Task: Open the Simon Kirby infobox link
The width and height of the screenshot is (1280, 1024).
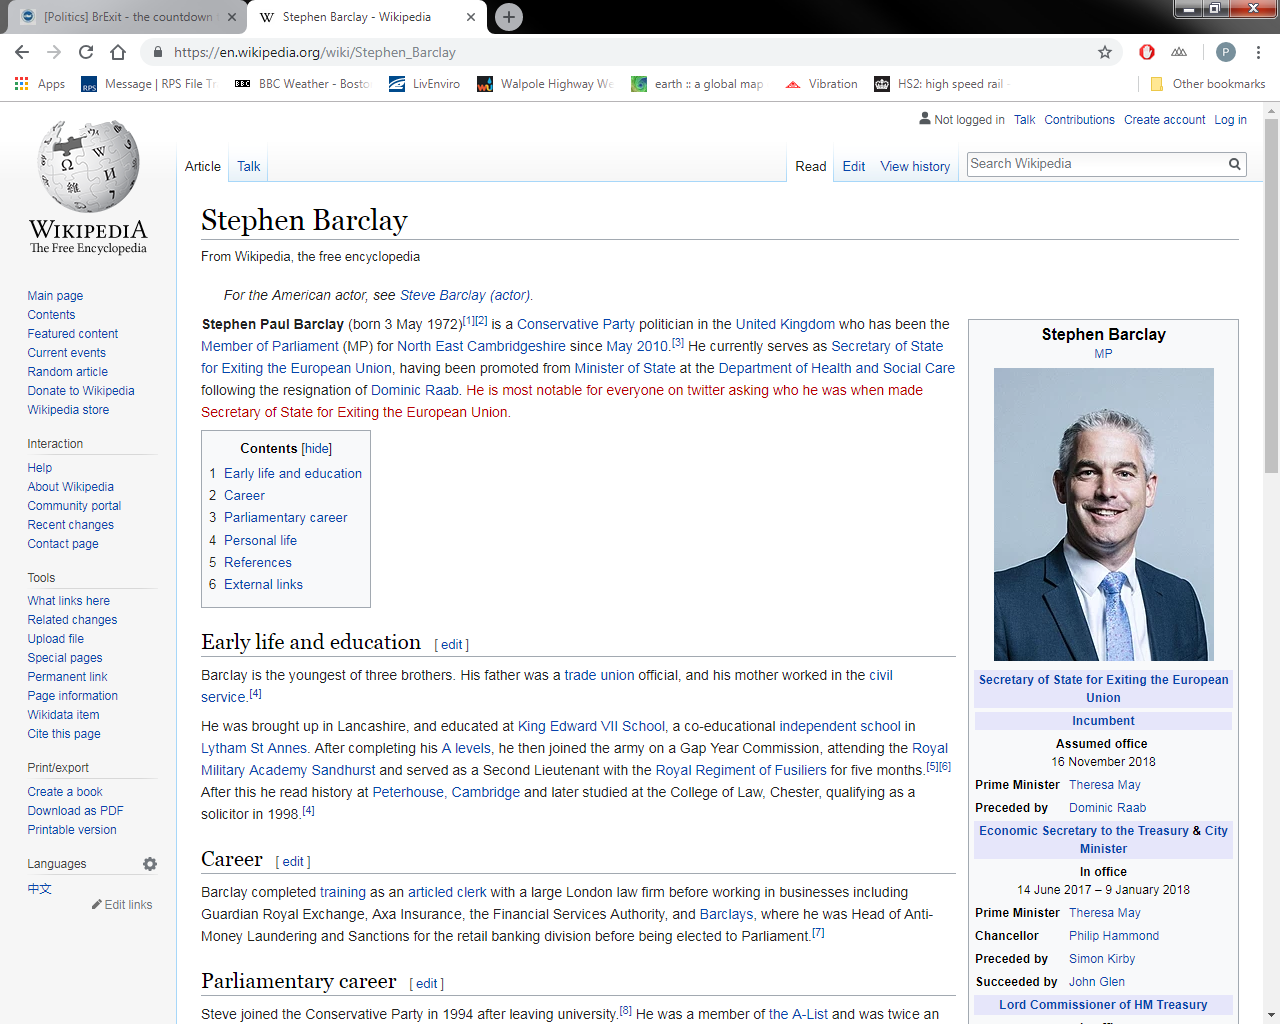Action: [x=1102, y=959]
